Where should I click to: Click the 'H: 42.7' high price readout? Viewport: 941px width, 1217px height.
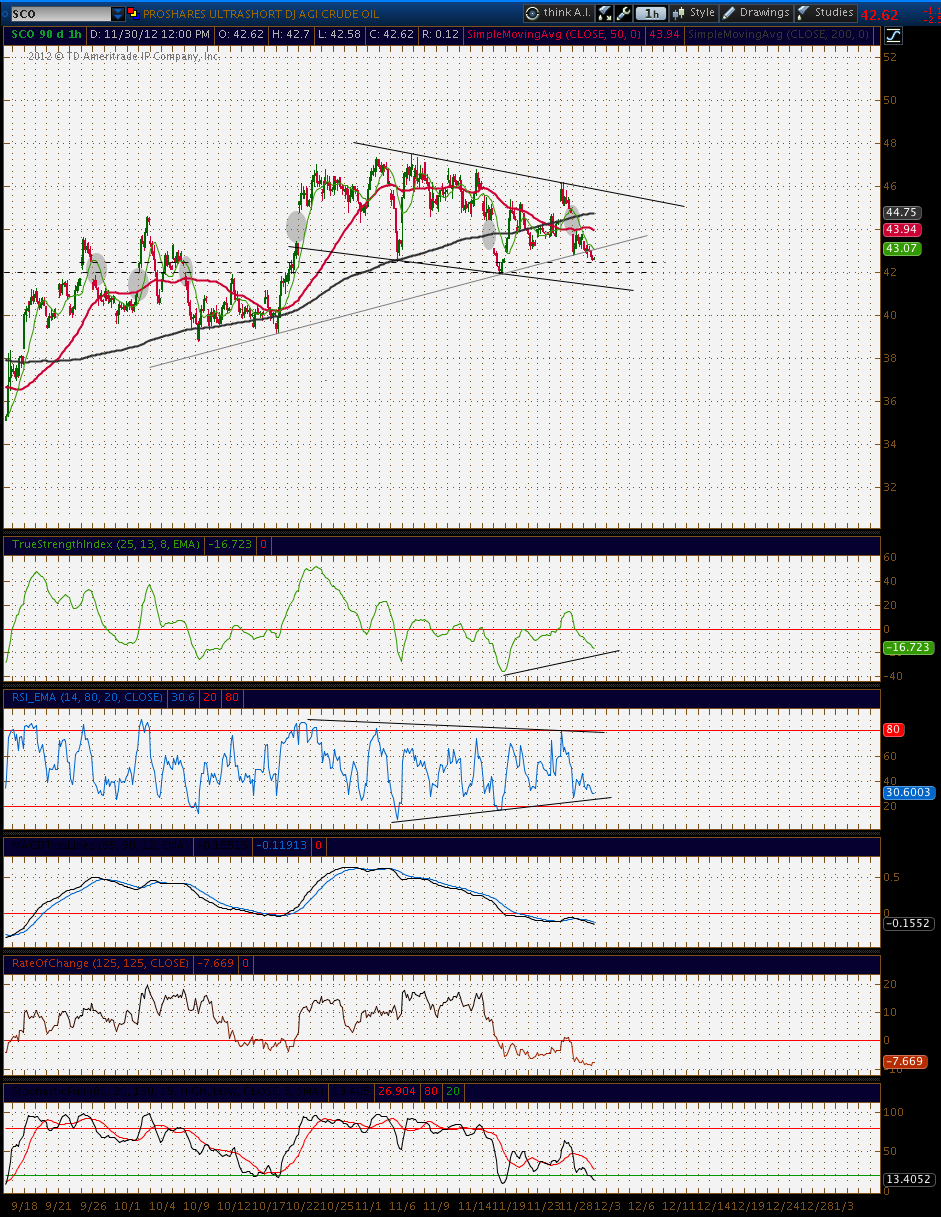click(292, 35)
